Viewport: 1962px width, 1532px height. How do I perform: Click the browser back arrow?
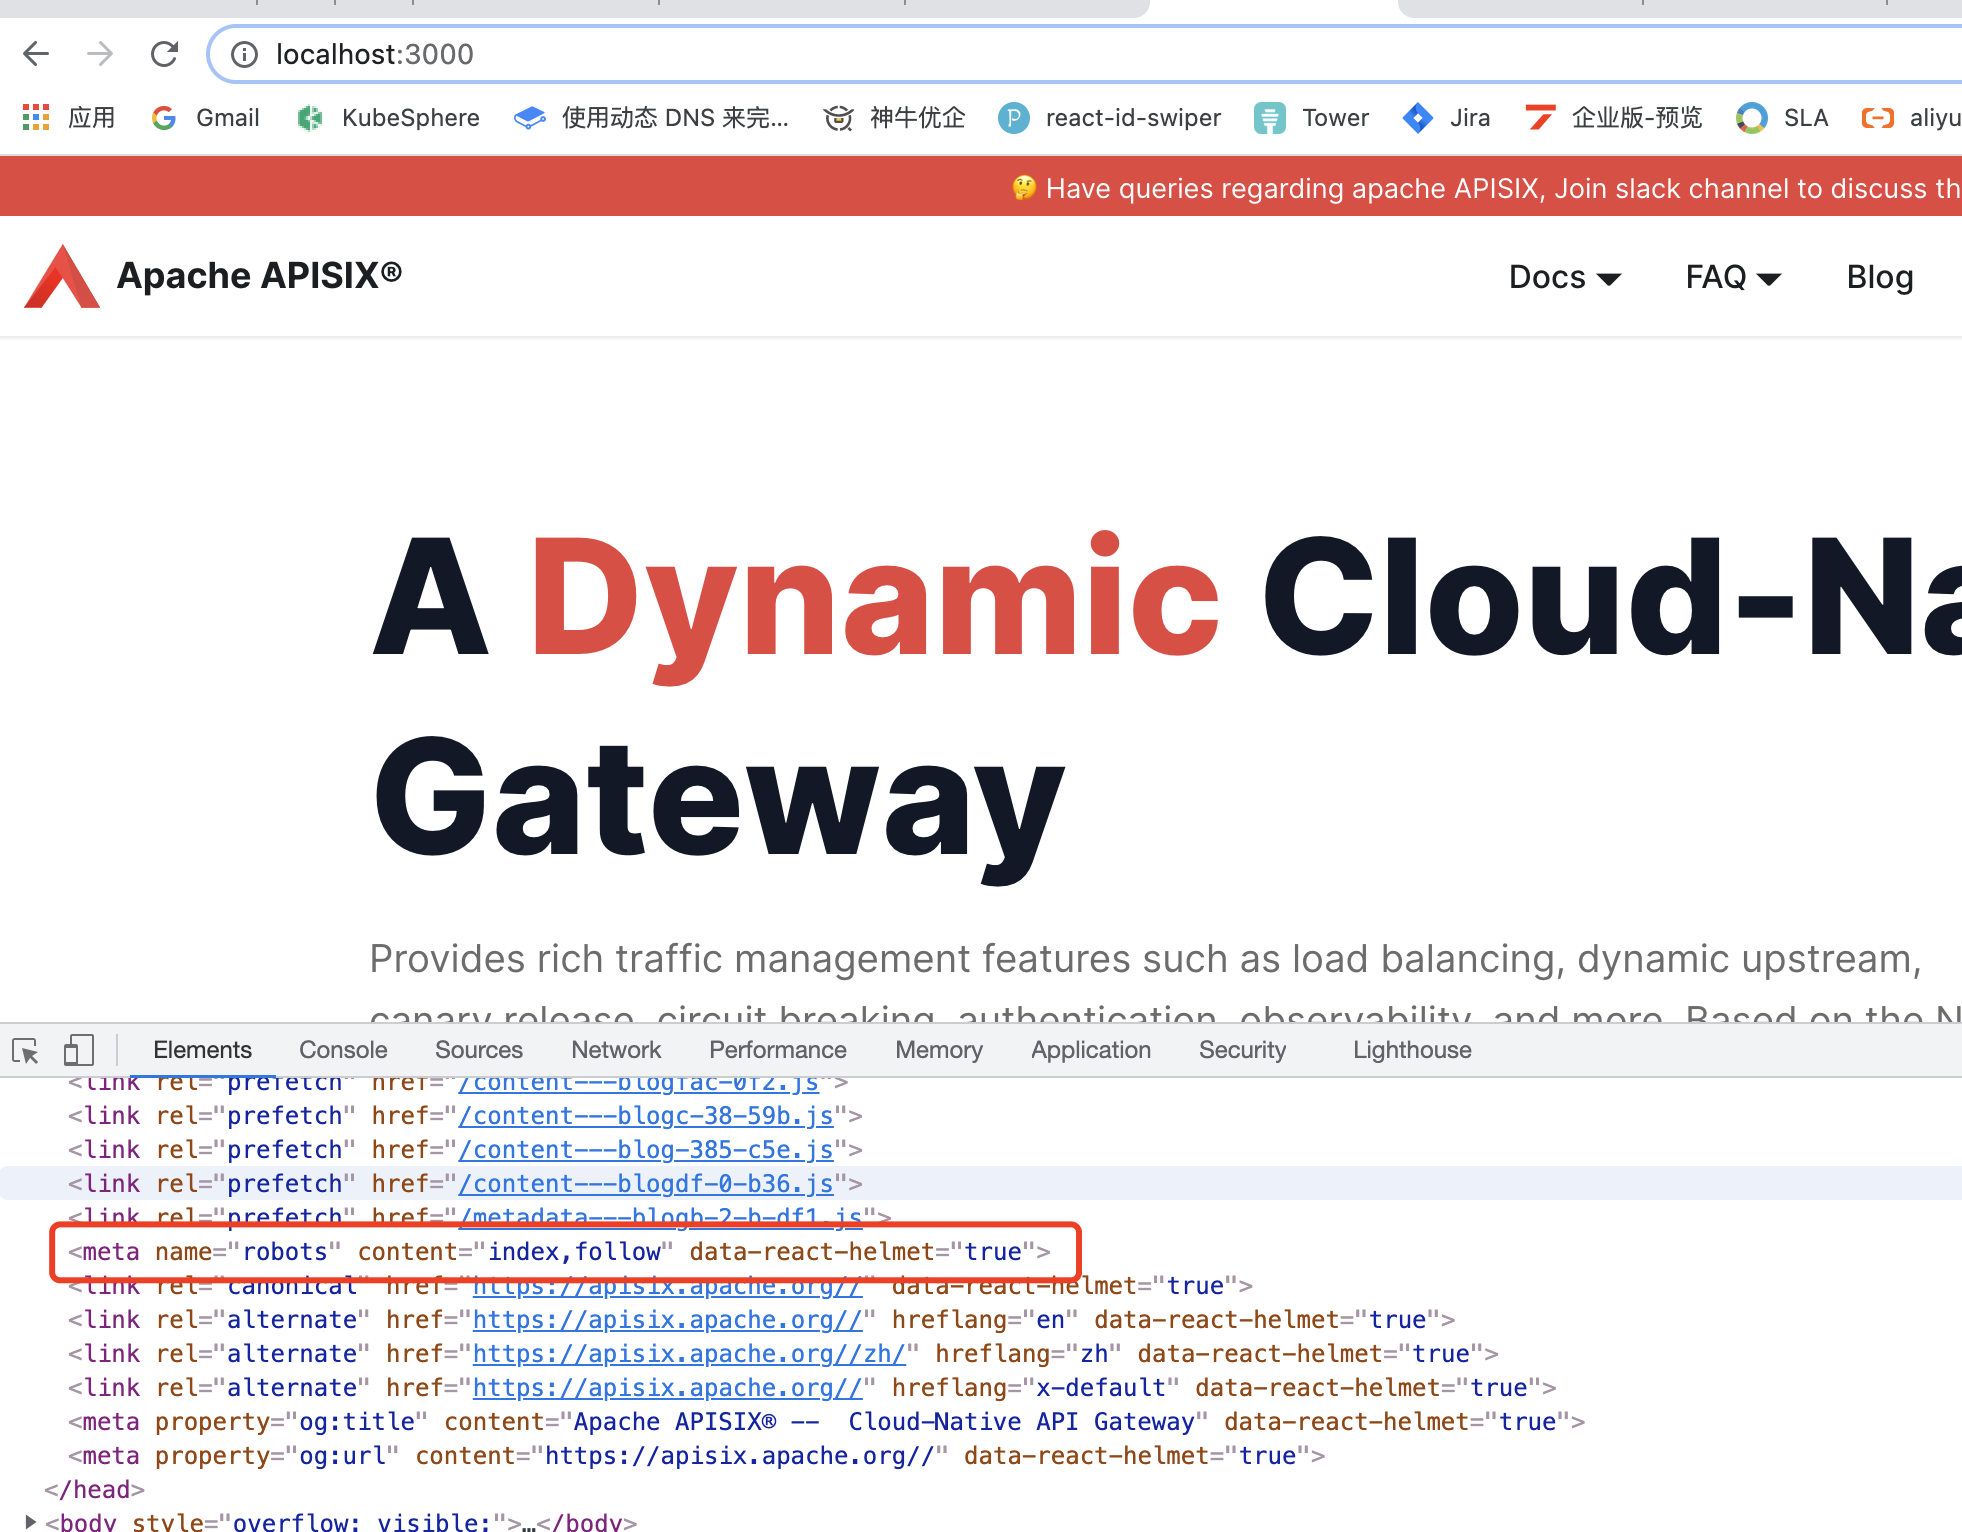click(x=36, y=54)
